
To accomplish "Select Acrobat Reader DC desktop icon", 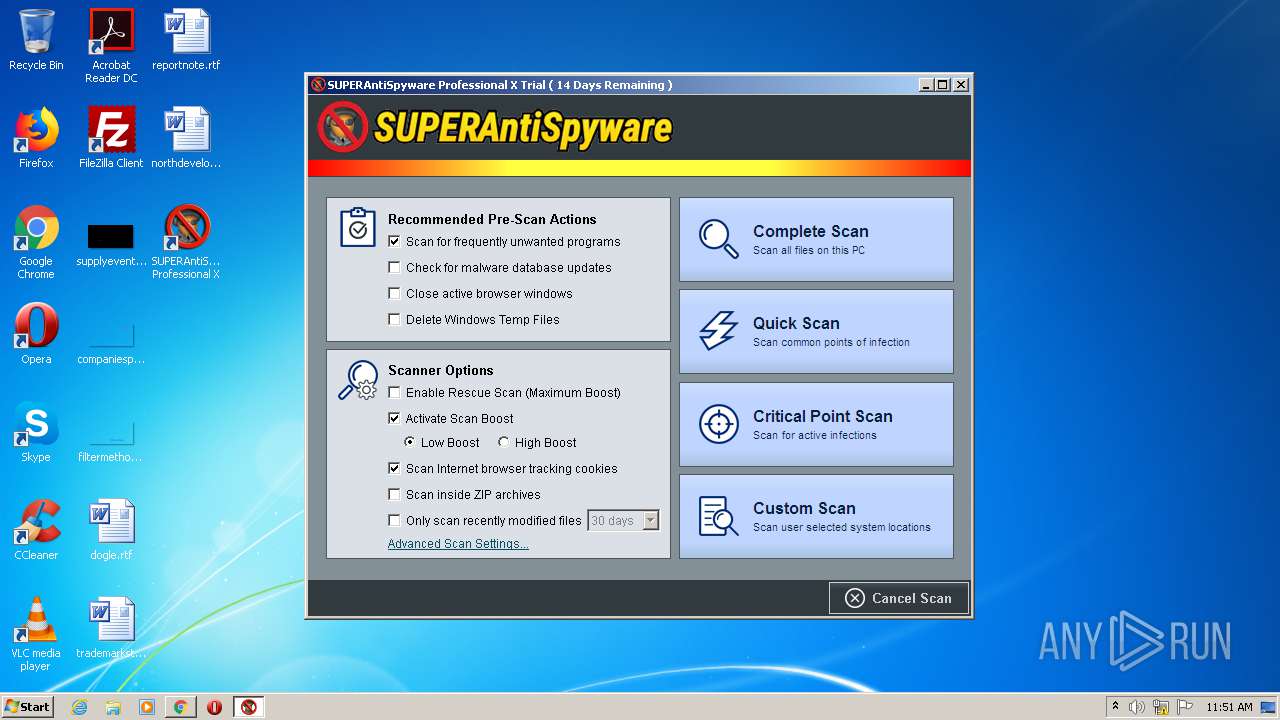I will click(x=111, y=46).
